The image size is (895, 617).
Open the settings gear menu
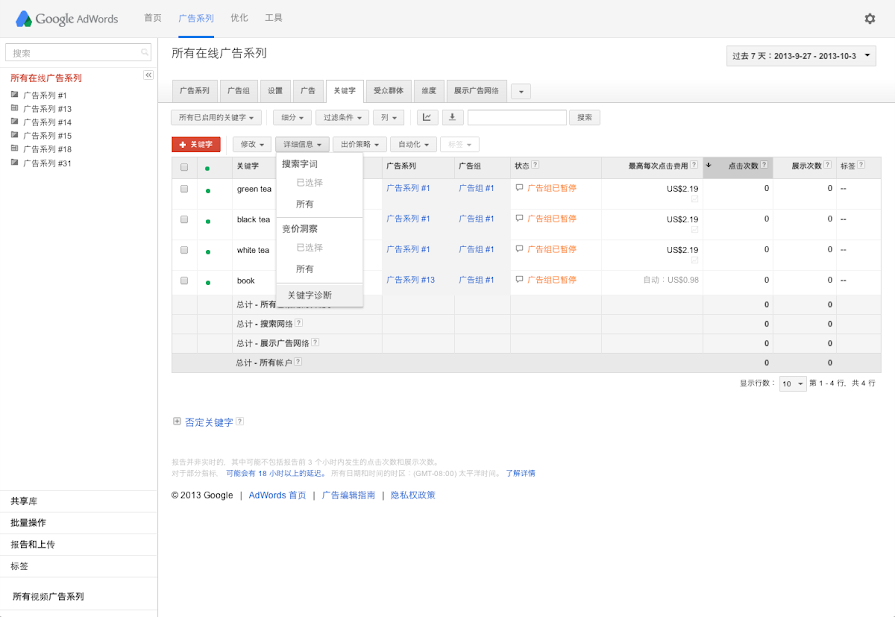click(869, 18)
